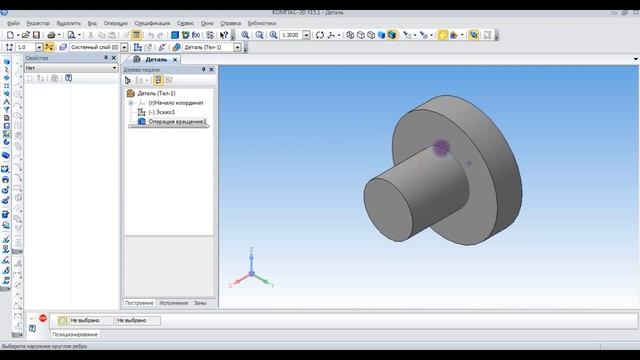Open the document tabs list arrow at far right
The height and width of the screenshot is (360, 640).
coord(636,59)
